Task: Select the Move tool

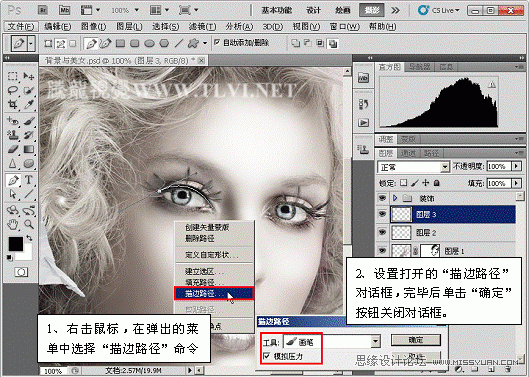Action: pyautogui.click(x=29, y=76)
